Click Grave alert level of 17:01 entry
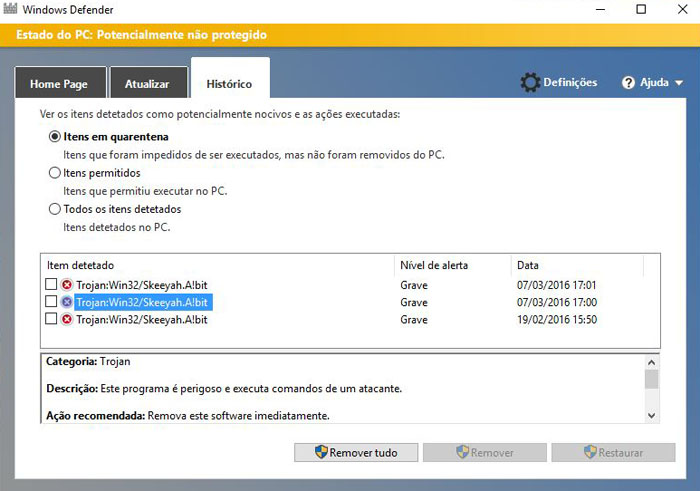Image resolution: width=700 pixels, height=491 pixels. (414, 285)
